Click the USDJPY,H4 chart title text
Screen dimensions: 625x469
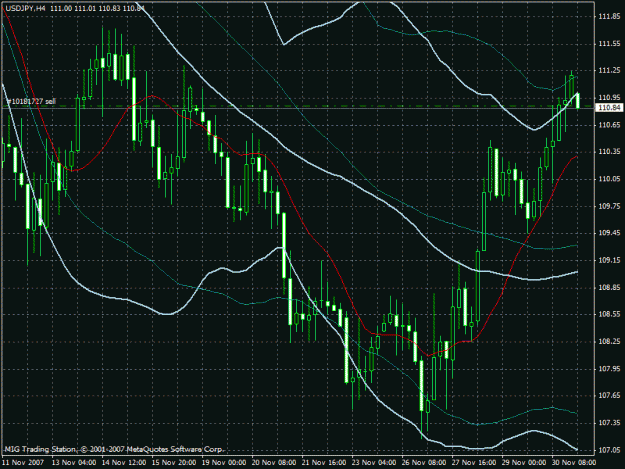point(26,8)
